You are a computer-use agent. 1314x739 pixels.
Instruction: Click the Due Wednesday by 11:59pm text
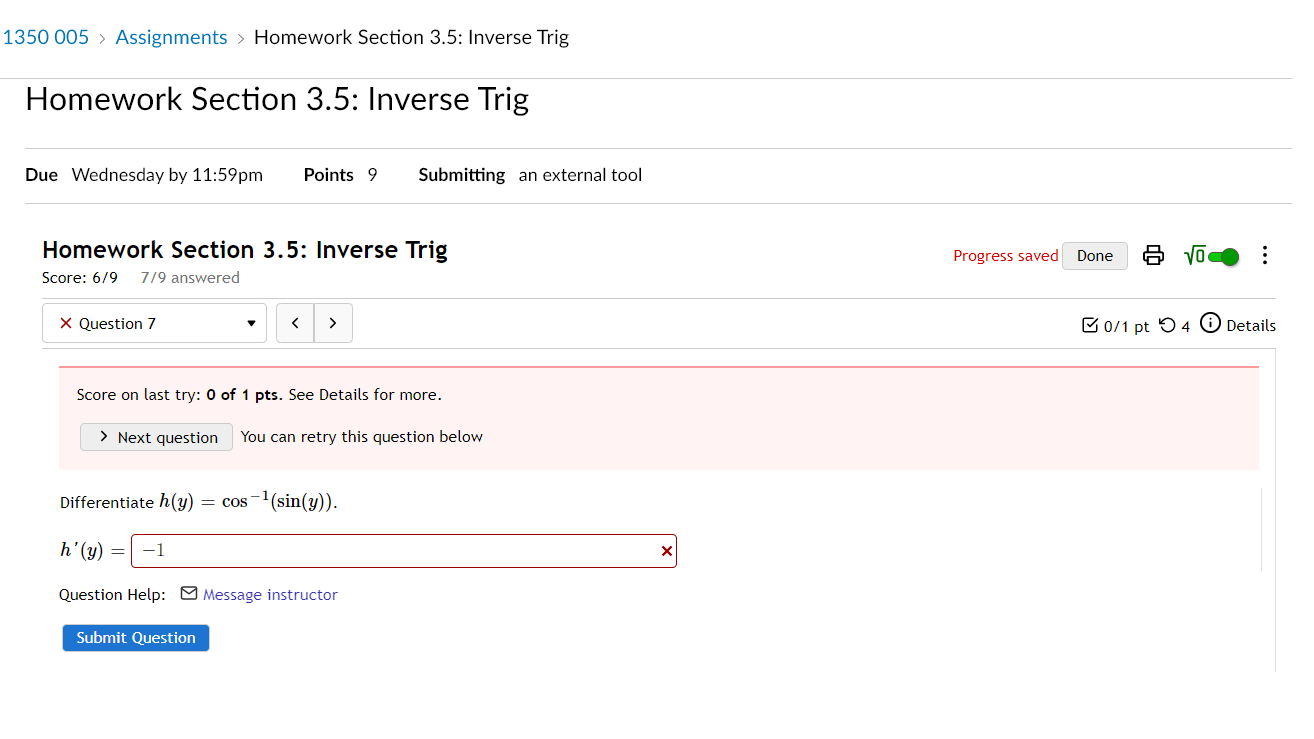pos(144,175)
